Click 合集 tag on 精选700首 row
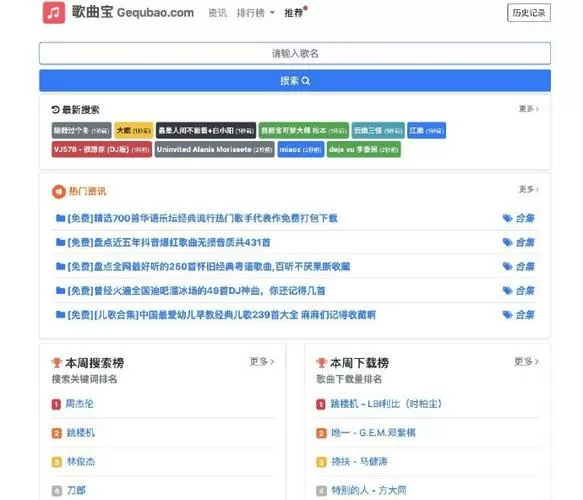The image size is (583, 500). click(x=519, y=218)
